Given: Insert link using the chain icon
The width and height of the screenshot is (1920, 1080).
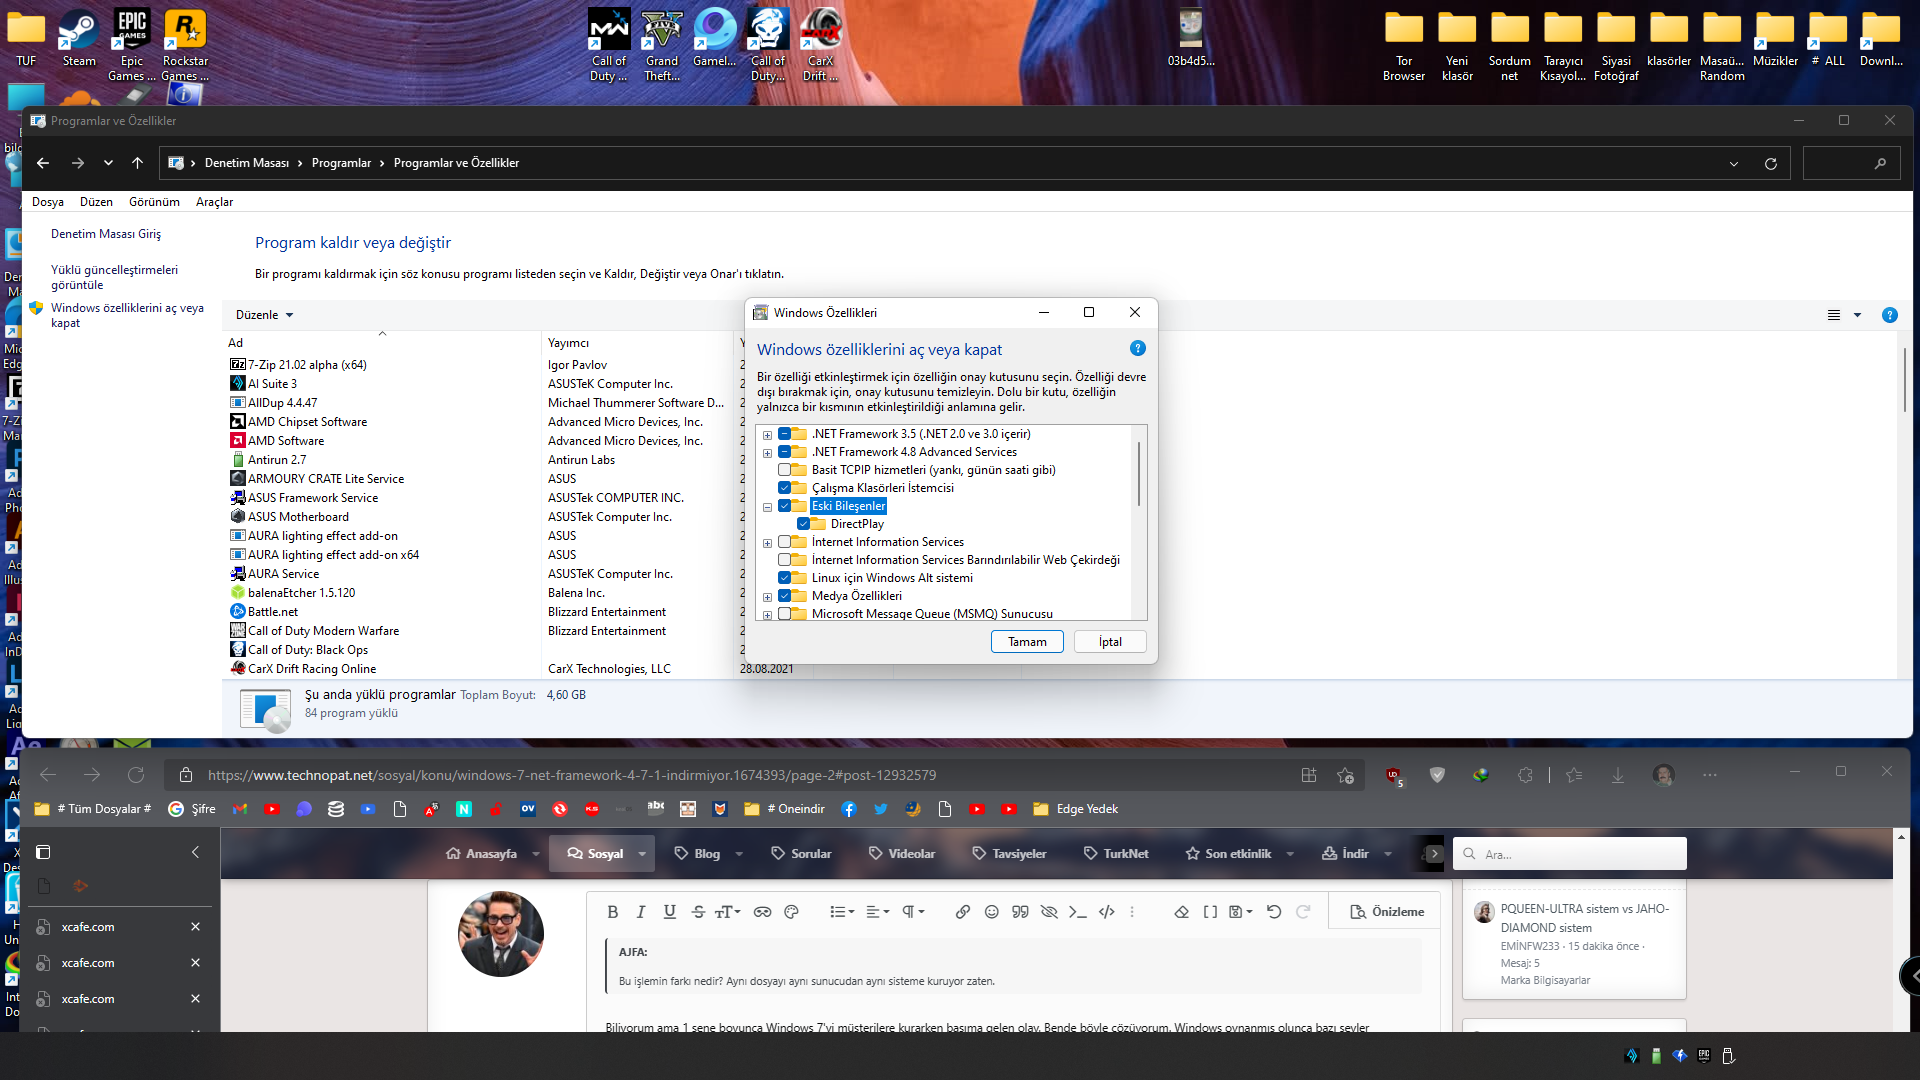Looking at the screenshot, I should pos(962,912).
